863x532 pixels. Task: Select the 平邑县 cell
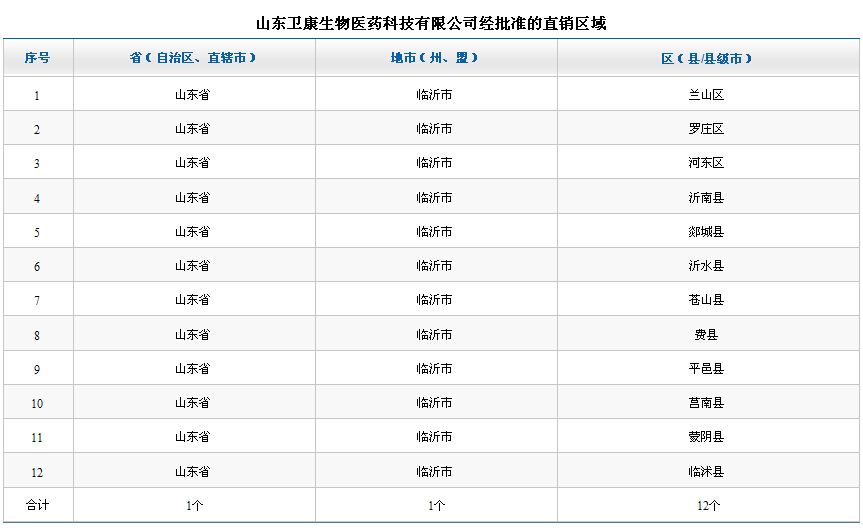pyautogui.click(x=706, y=369)
